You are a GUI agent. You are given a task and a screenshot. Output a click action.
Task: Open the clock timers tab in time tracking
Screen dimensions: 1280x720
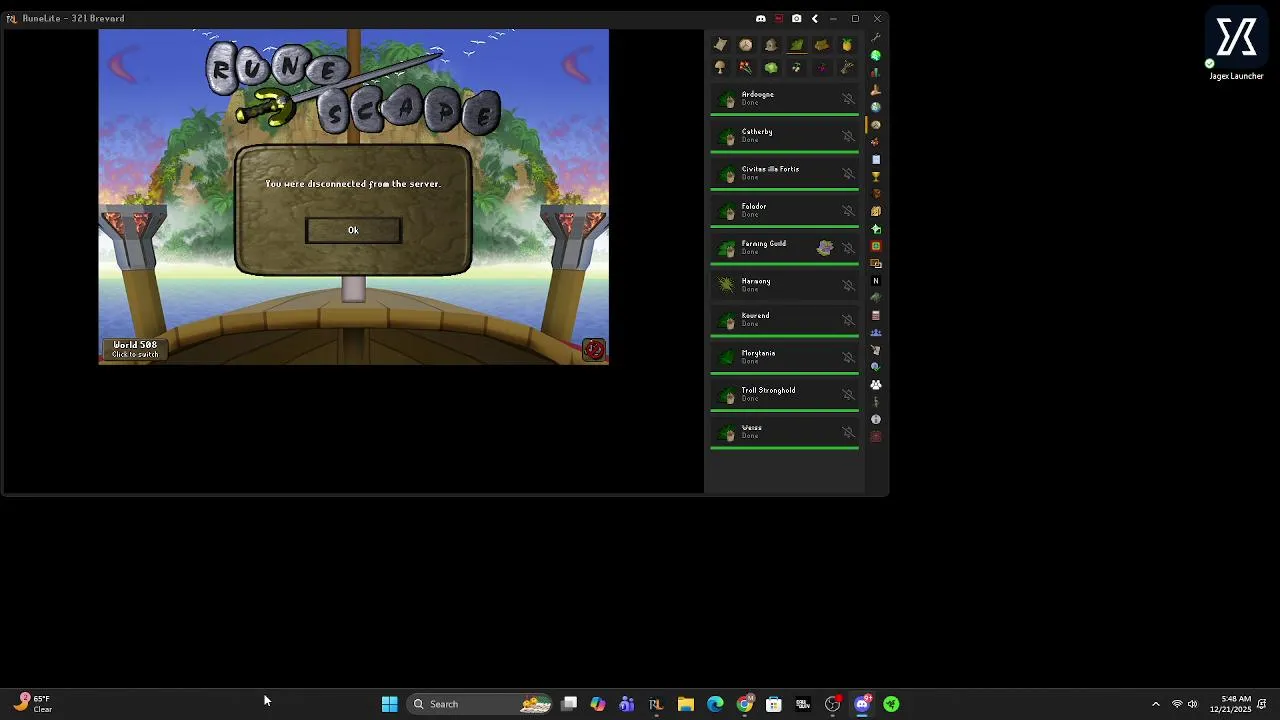(x=745, y=44)
